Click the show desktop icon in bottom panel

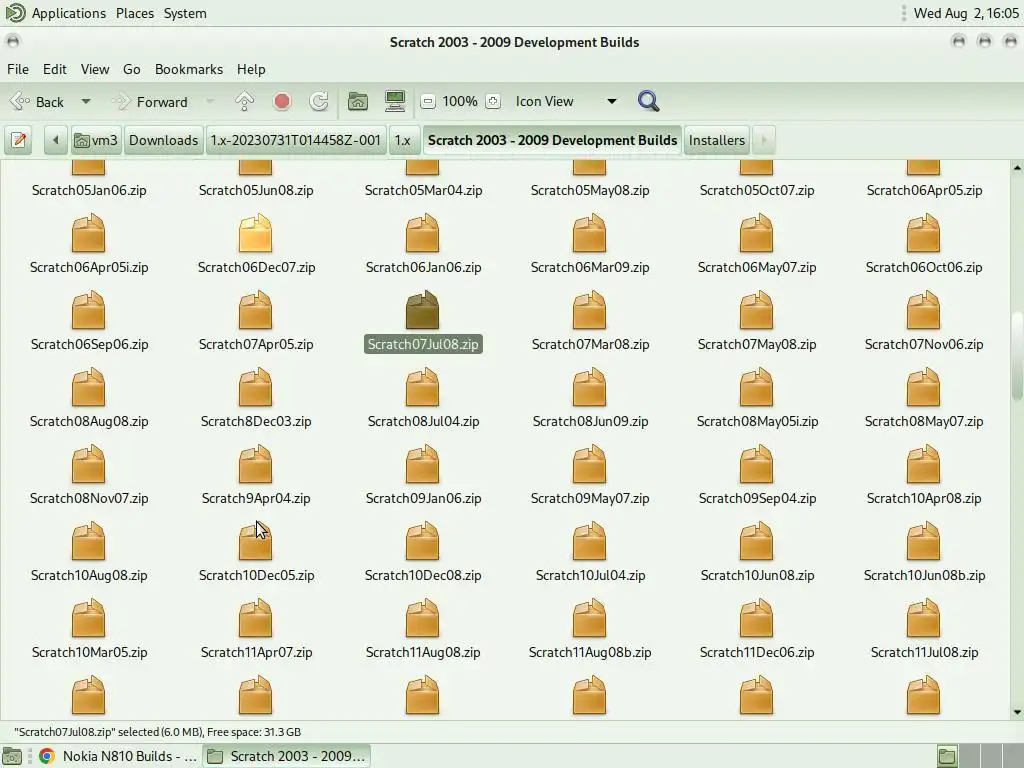[12, 756]
